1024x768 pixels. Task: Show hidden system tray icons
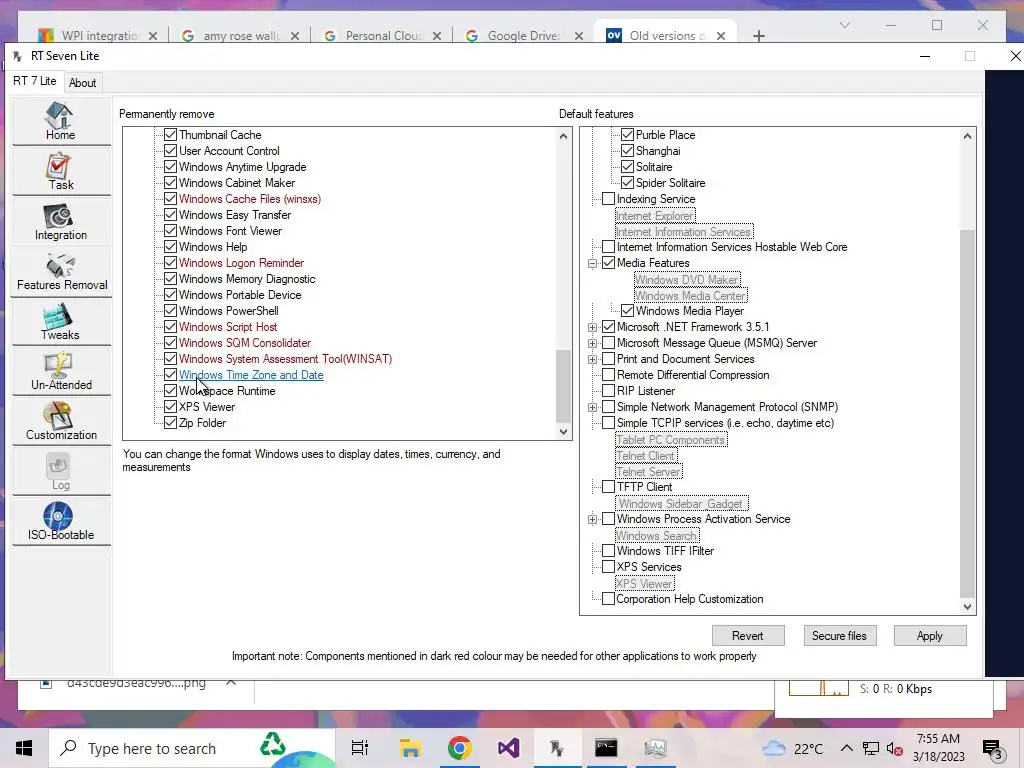tap(846, 748)
